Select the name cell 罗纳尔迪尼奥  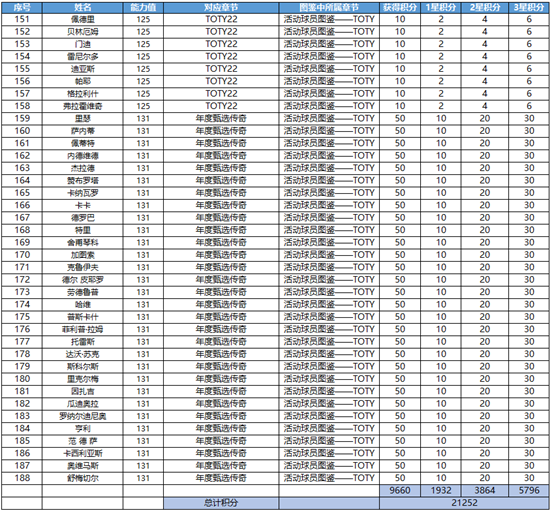pos(83,416)
